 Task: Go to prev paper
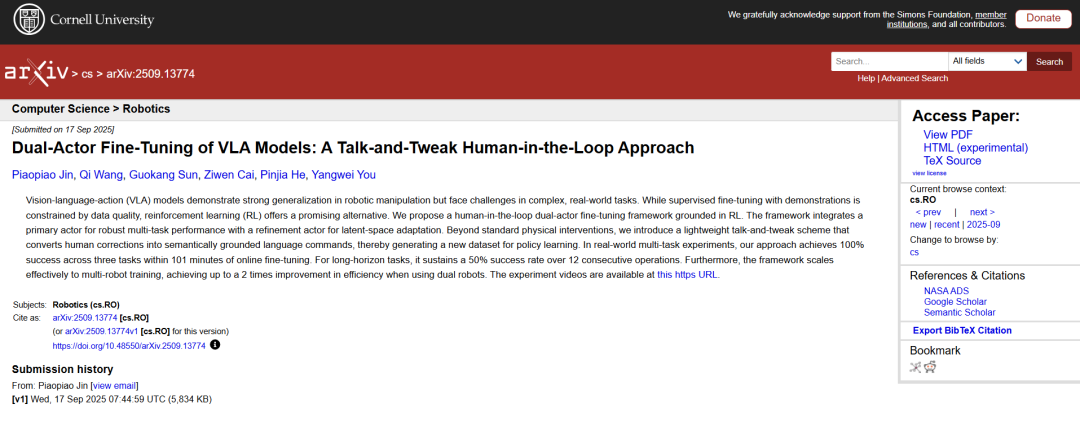click(x=928, y=212)
